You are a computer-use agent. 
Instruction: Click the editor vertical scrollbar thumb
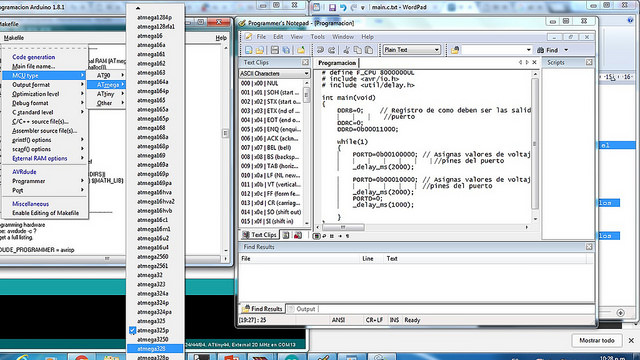535,144
